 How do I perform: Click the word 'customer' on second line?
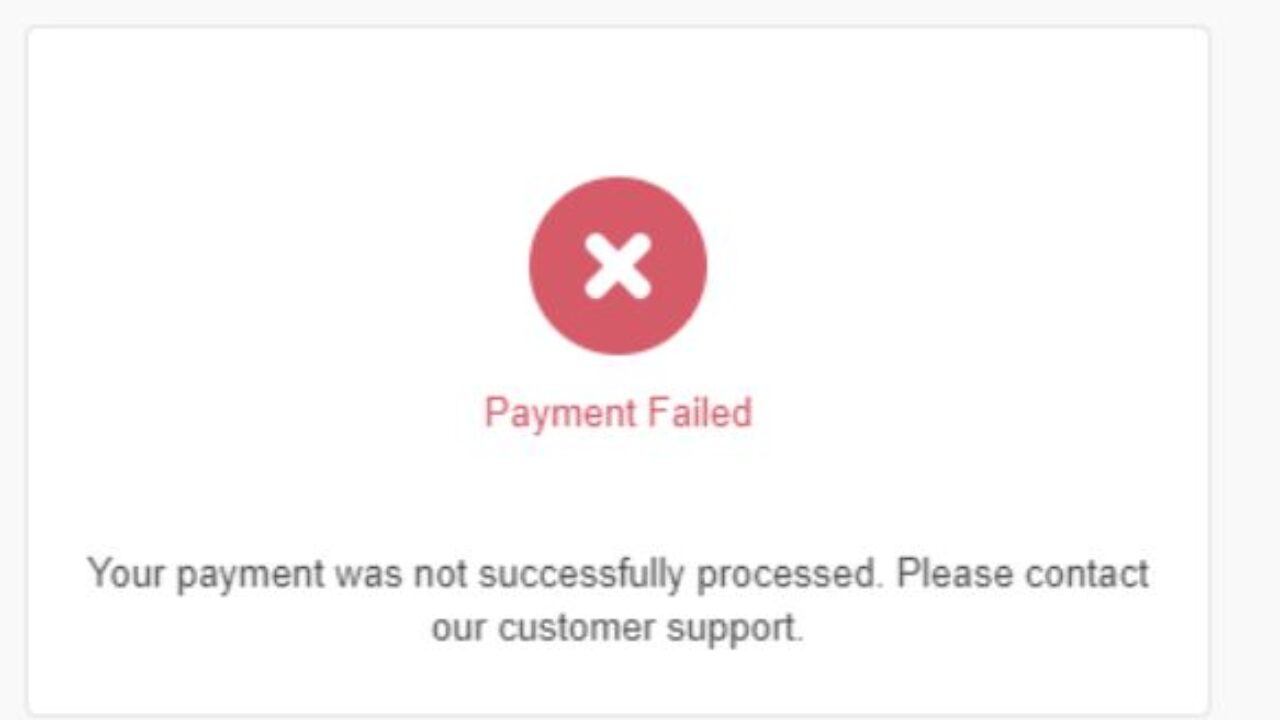578,628
